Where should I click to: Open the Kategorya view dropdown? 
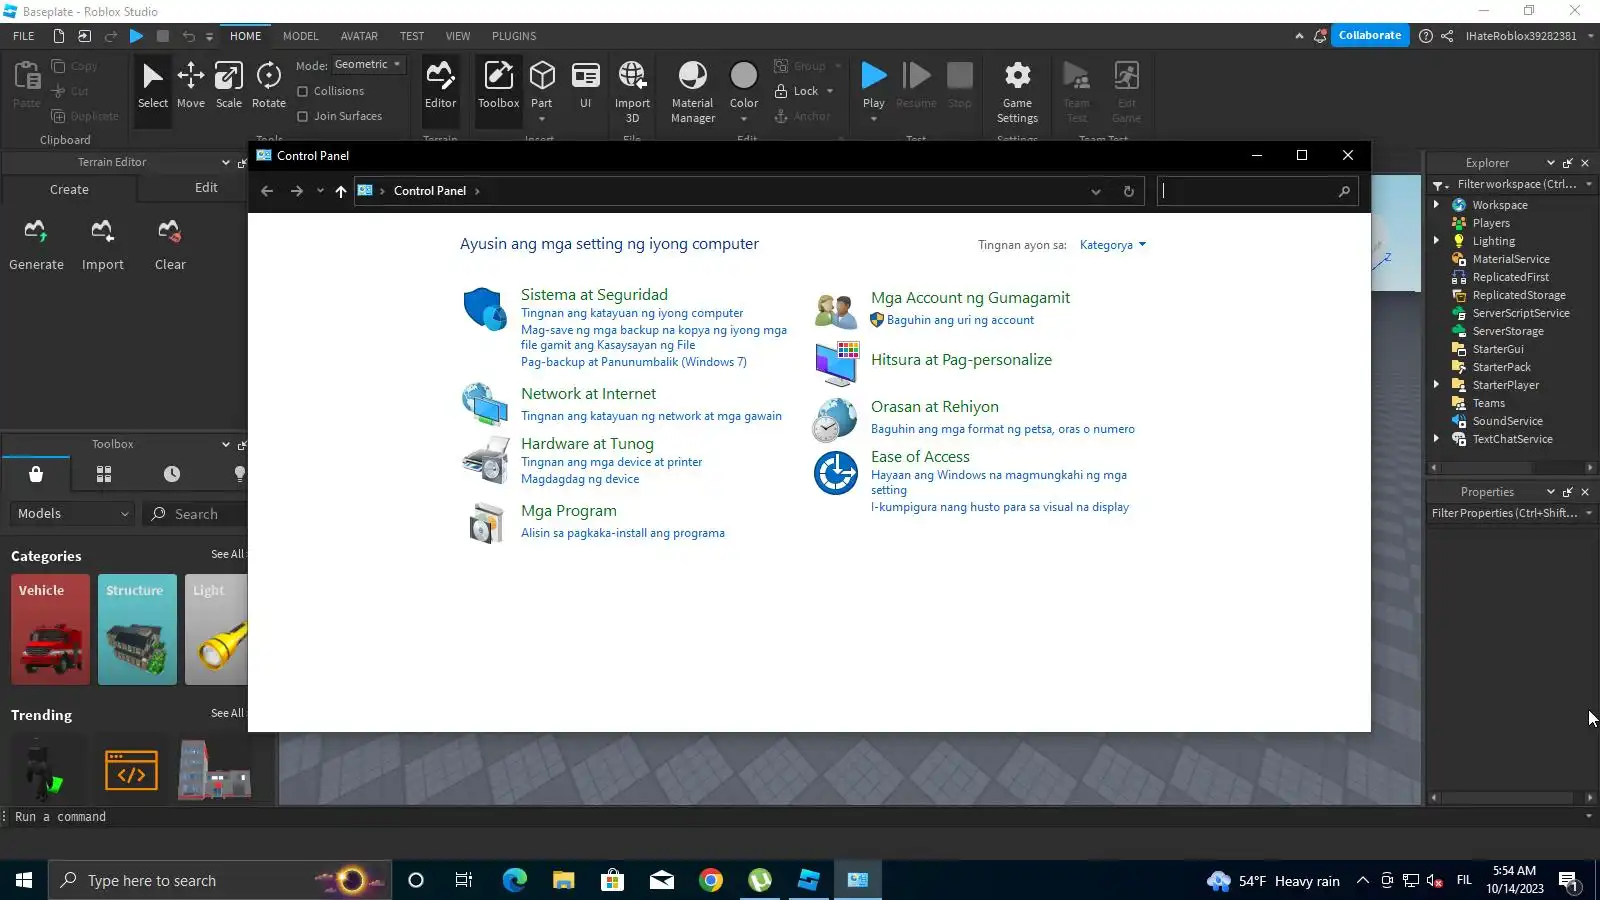pyautogui.click(x=1113, y=245)
